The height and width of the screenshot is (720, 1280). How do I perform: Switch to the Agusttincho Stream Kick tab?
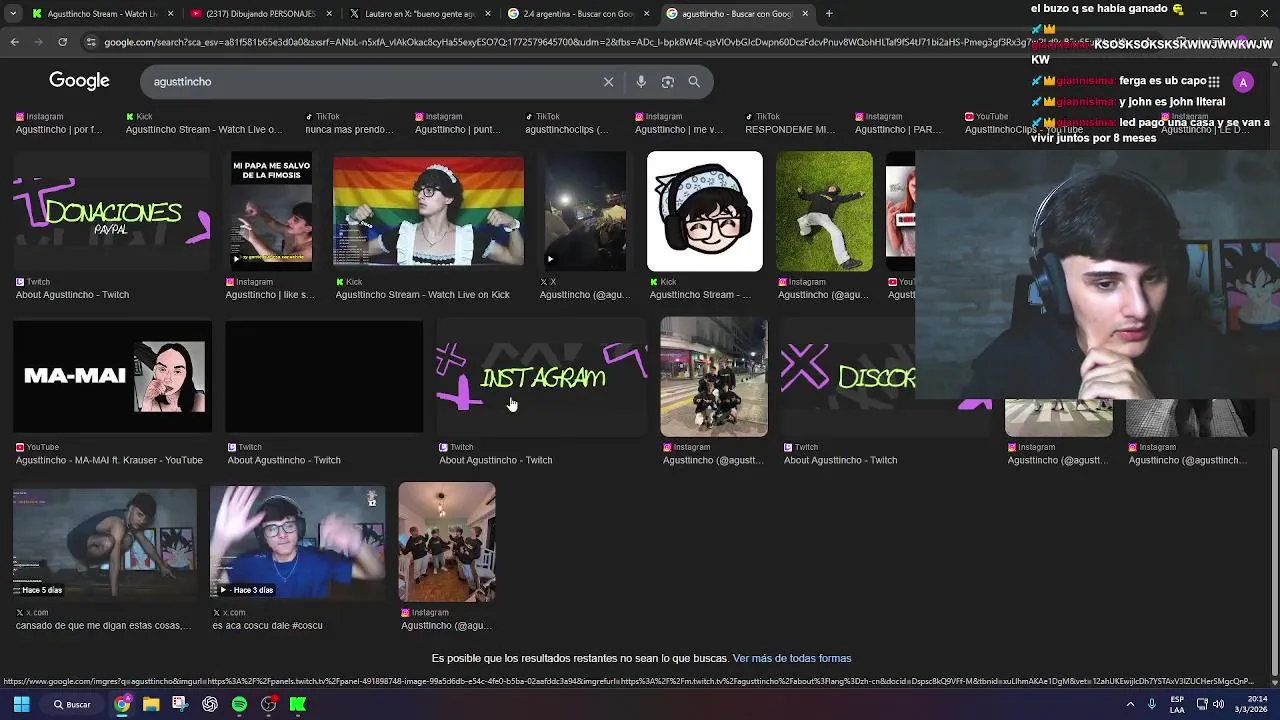102,14
